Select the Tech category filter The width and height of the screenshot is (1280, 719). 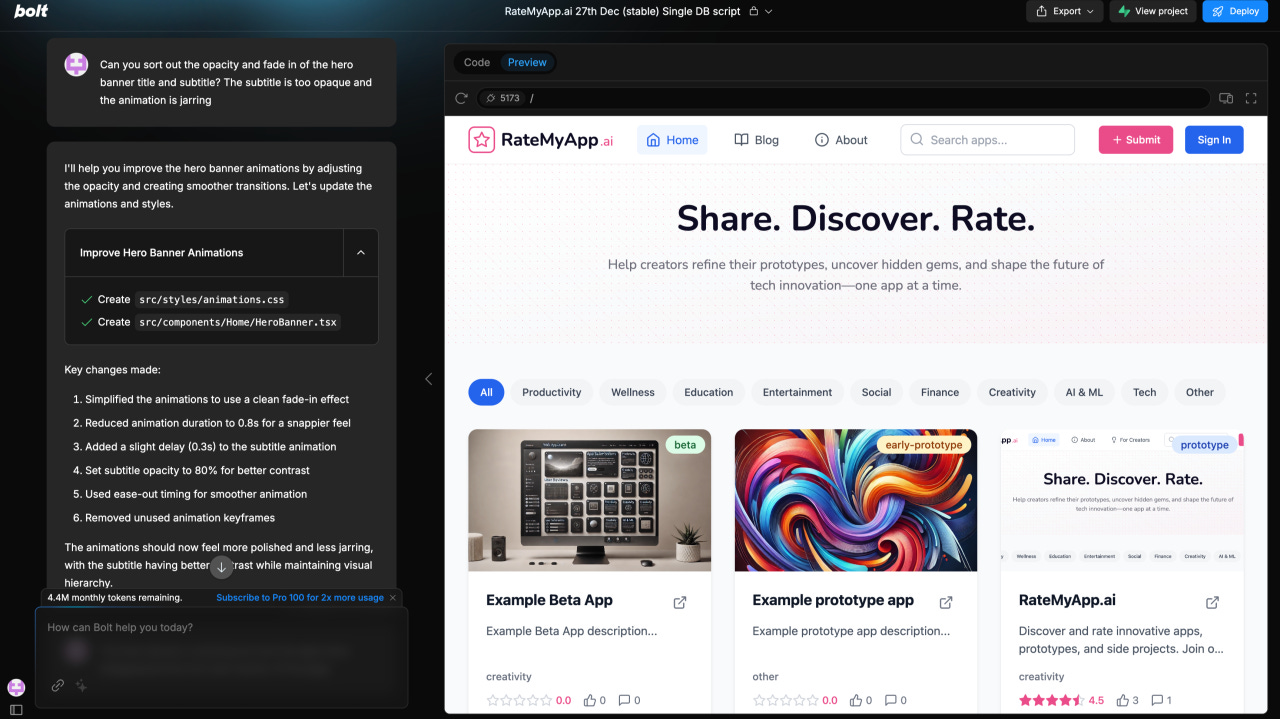point(1145,392)
